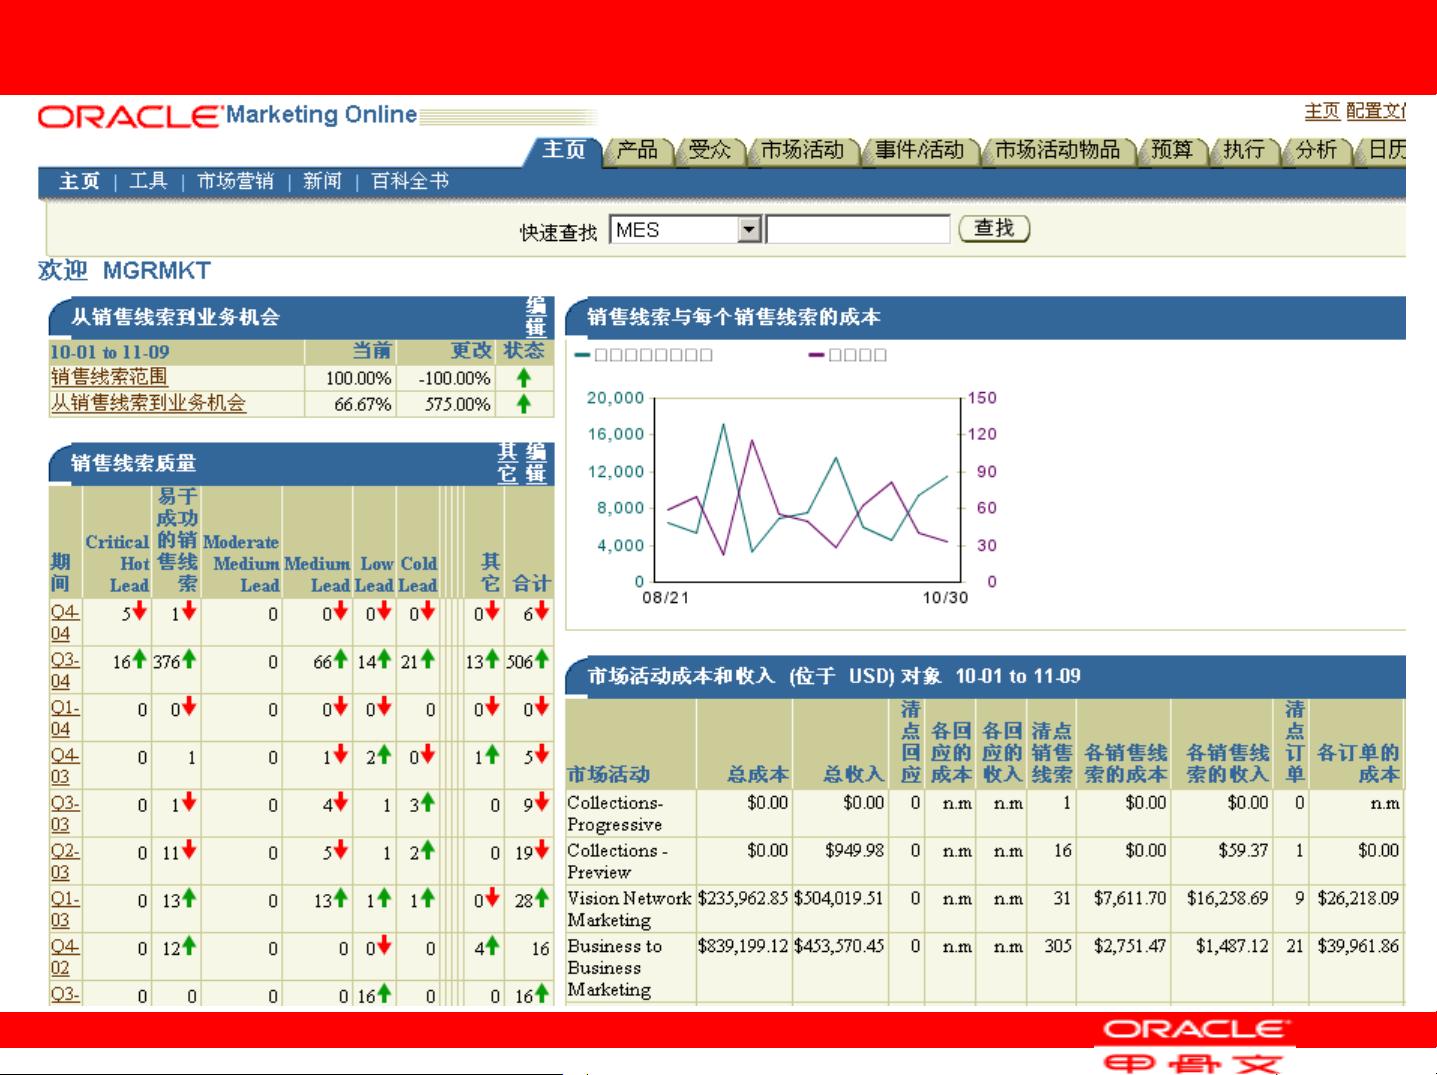
Task: Click the 市场活动 column header
Action: pos(608,774)
